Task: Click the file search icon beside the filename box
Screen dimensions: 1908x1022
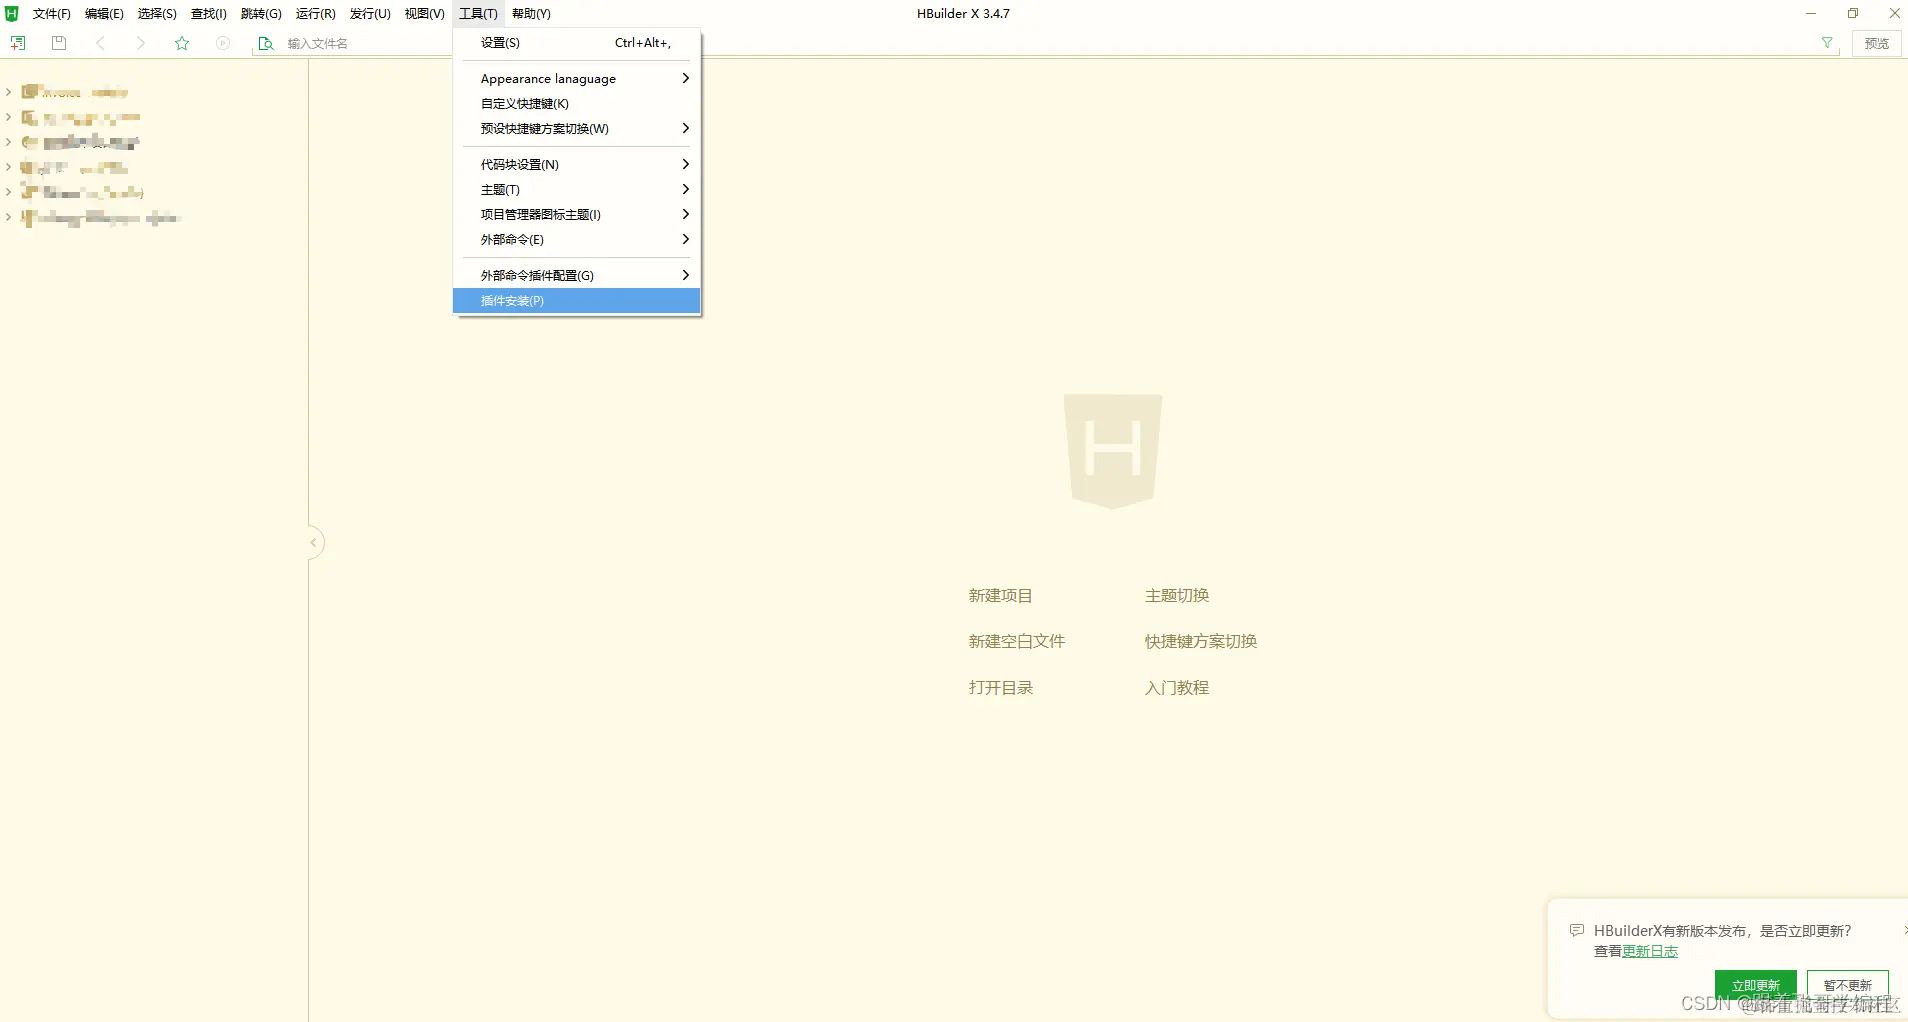Action: (266, 43)
